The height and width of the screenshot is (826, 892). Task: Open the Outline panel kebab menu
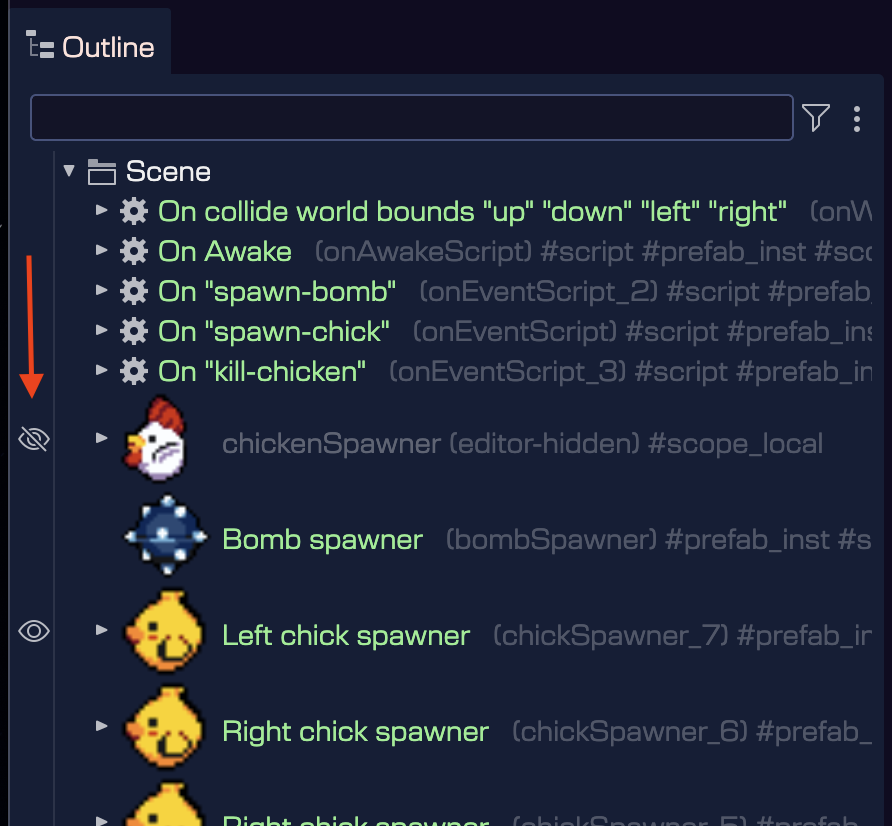857,119
